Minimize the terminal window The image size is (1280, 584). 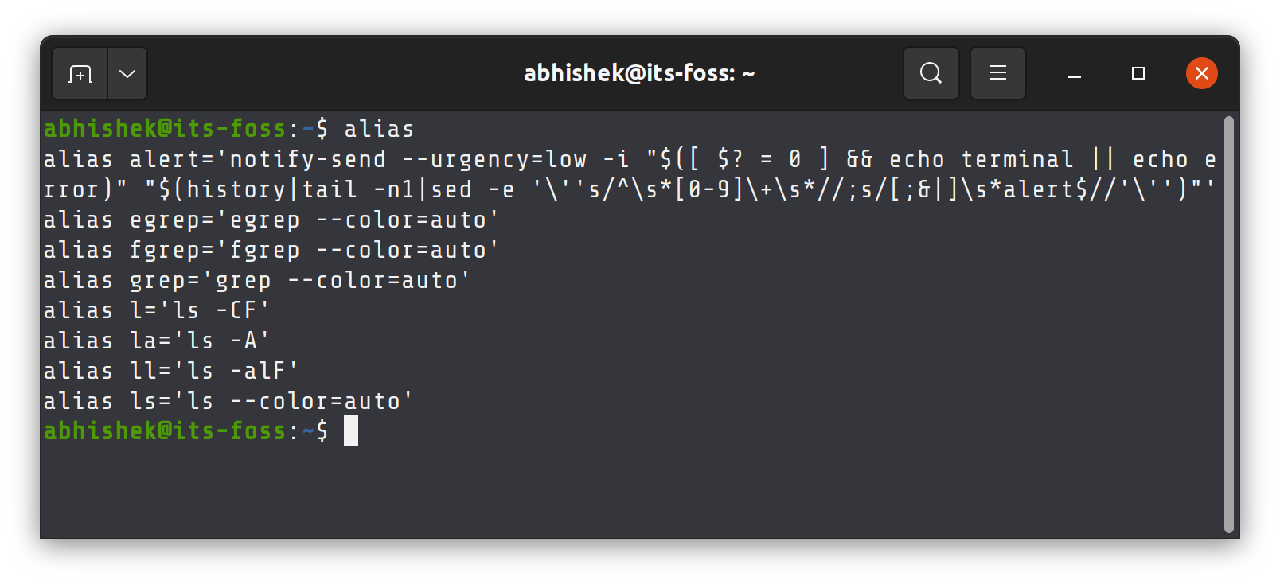point(1074,74)
